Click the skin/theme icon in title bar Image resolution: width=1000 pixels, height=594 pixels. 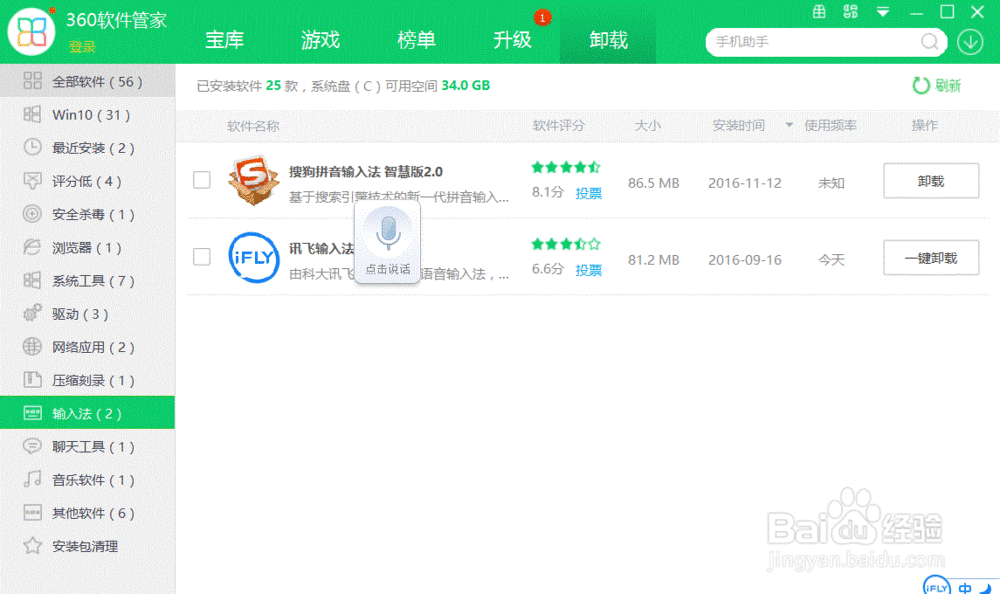point(851,11)
